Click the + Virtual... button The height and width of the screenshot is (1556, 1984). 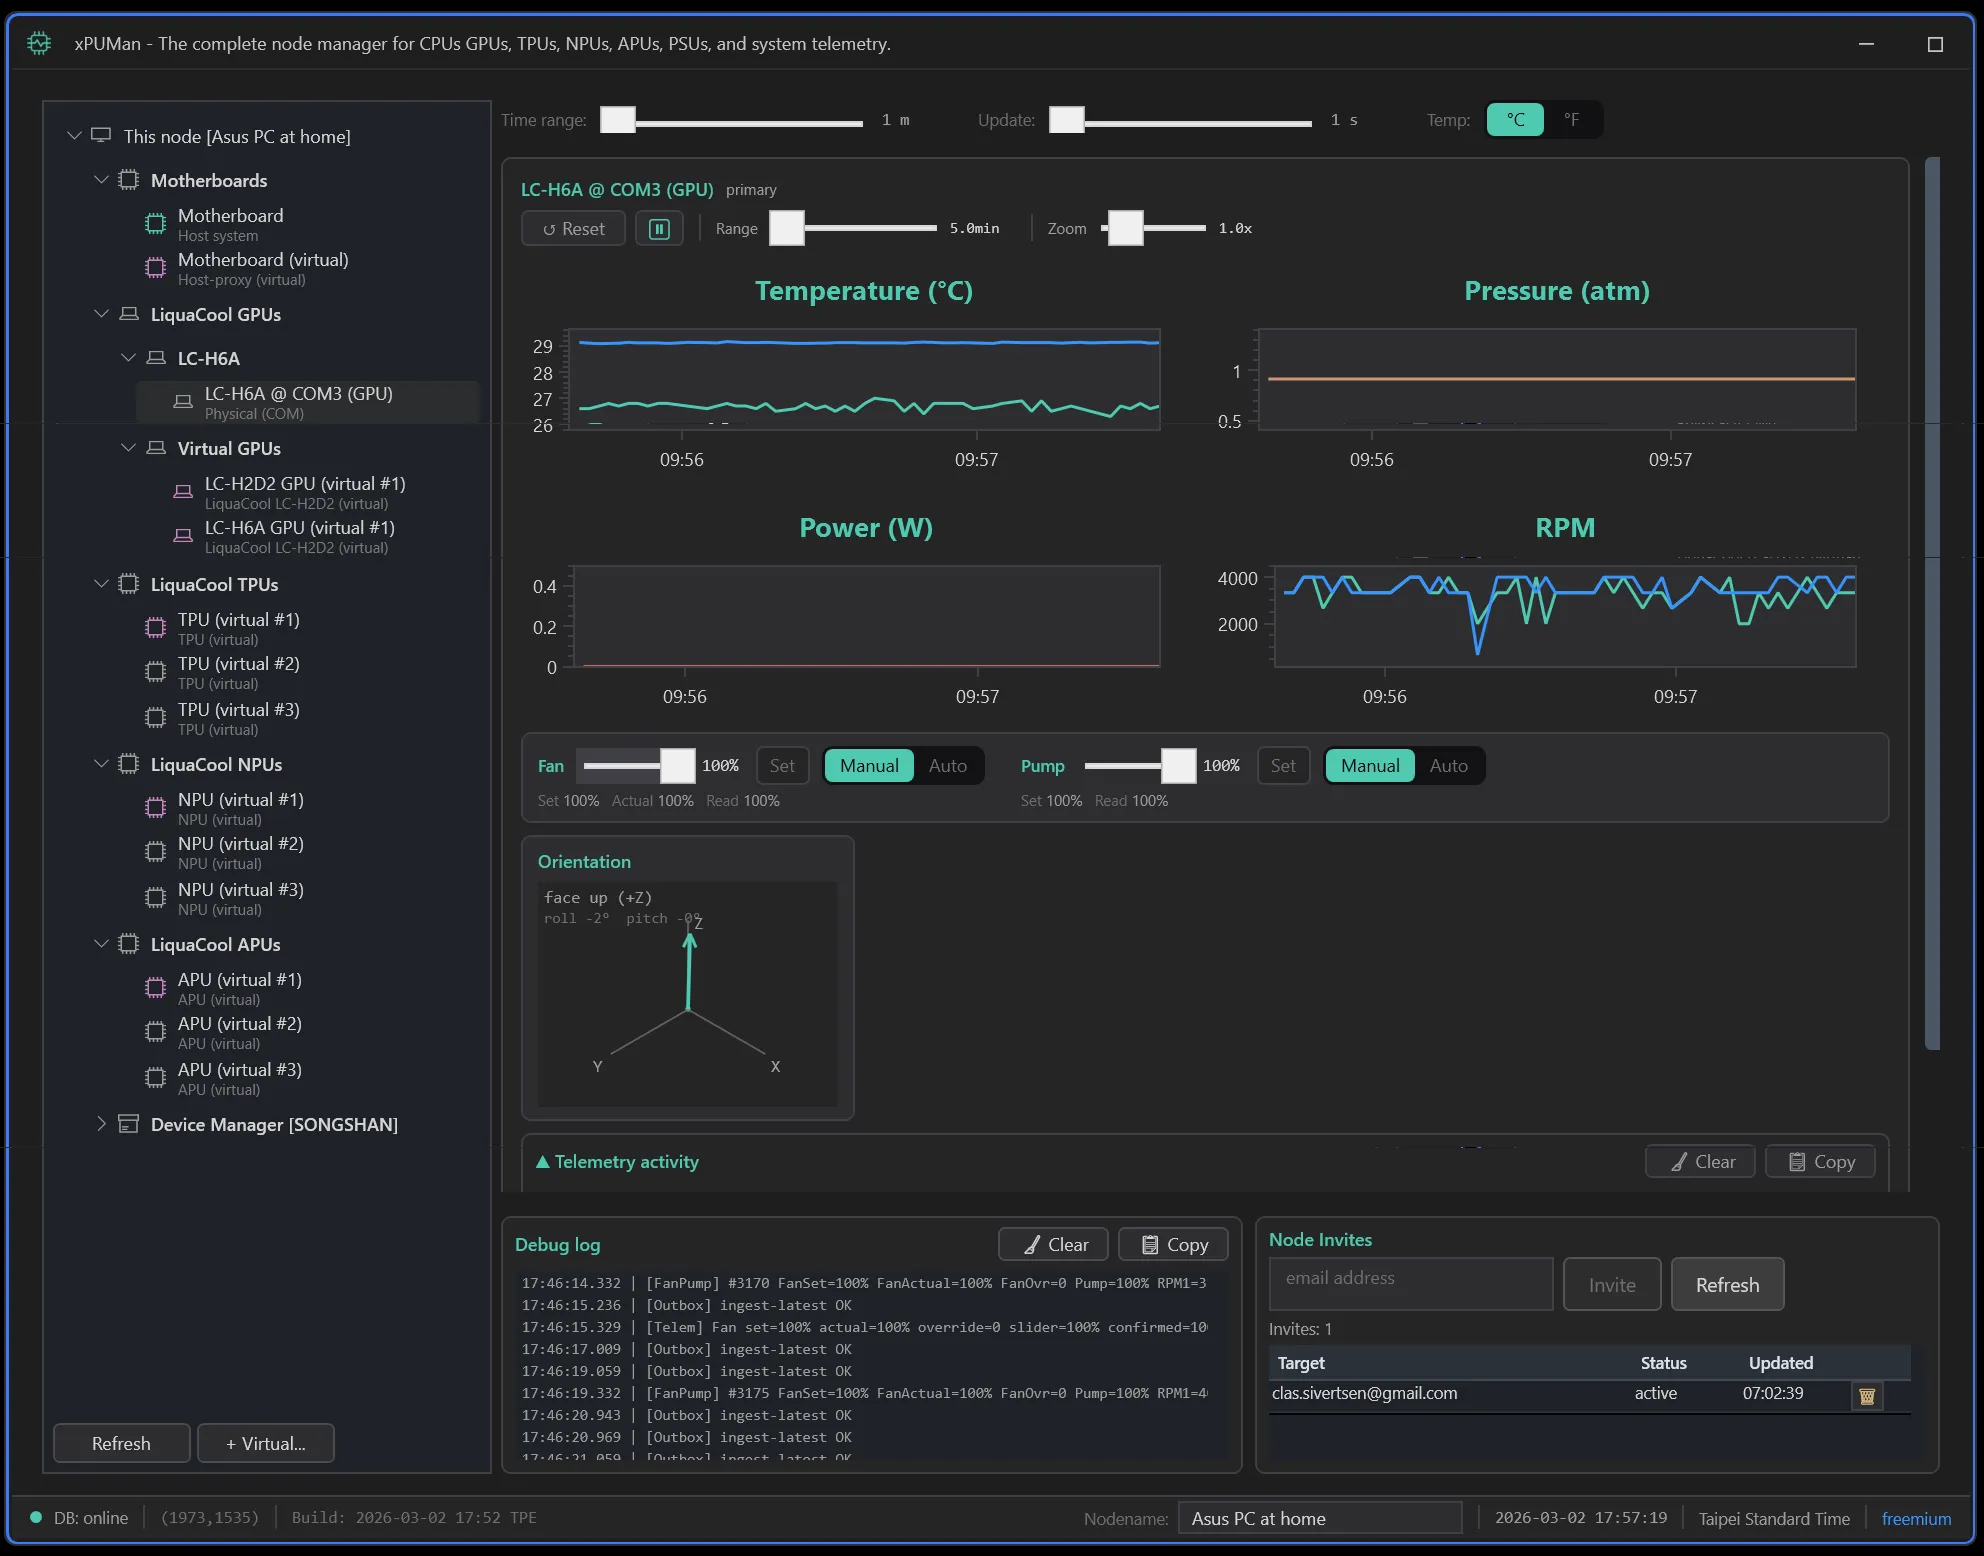[265, 1443]
